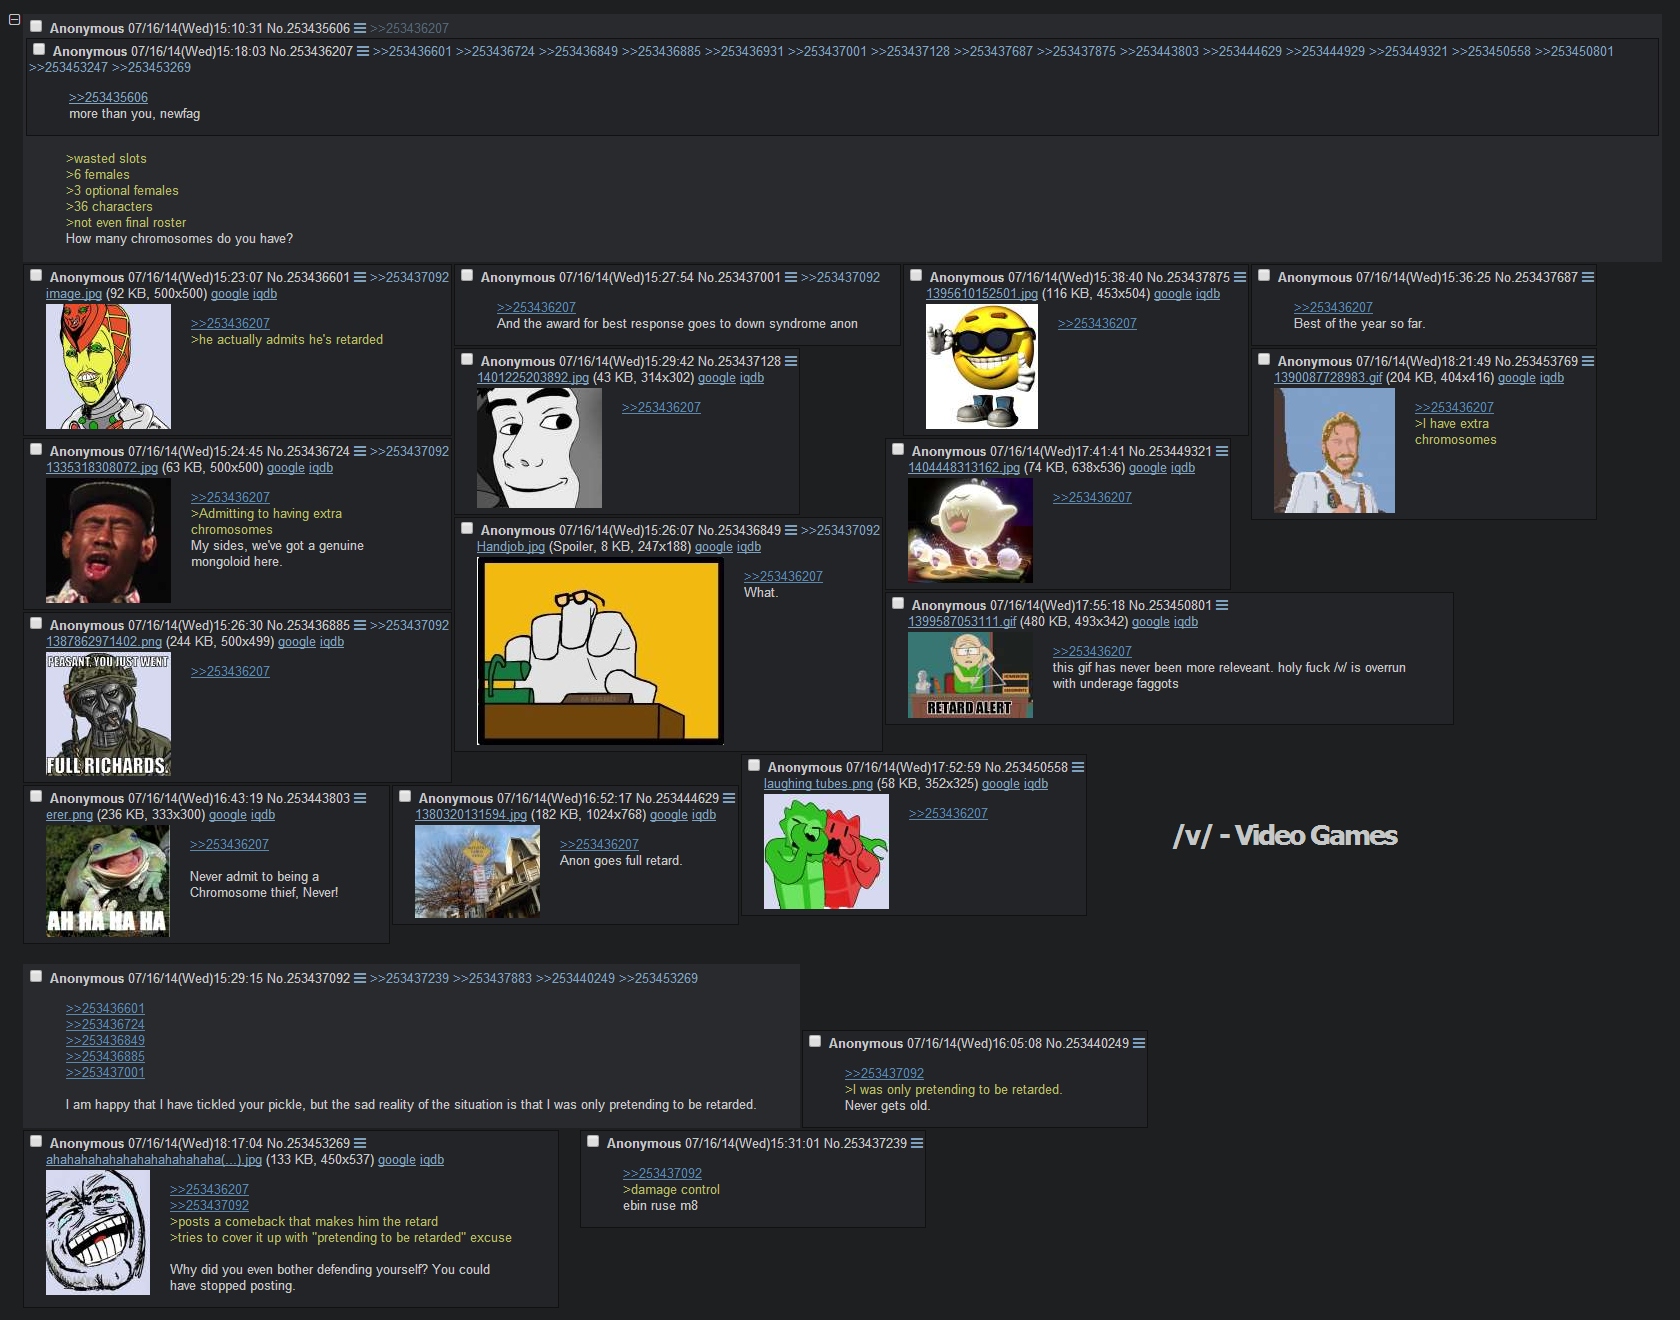Expand the FULL RICHARDS soldier thumbnail
This screenshot has width=1680, height=1320.
point(108,714)
